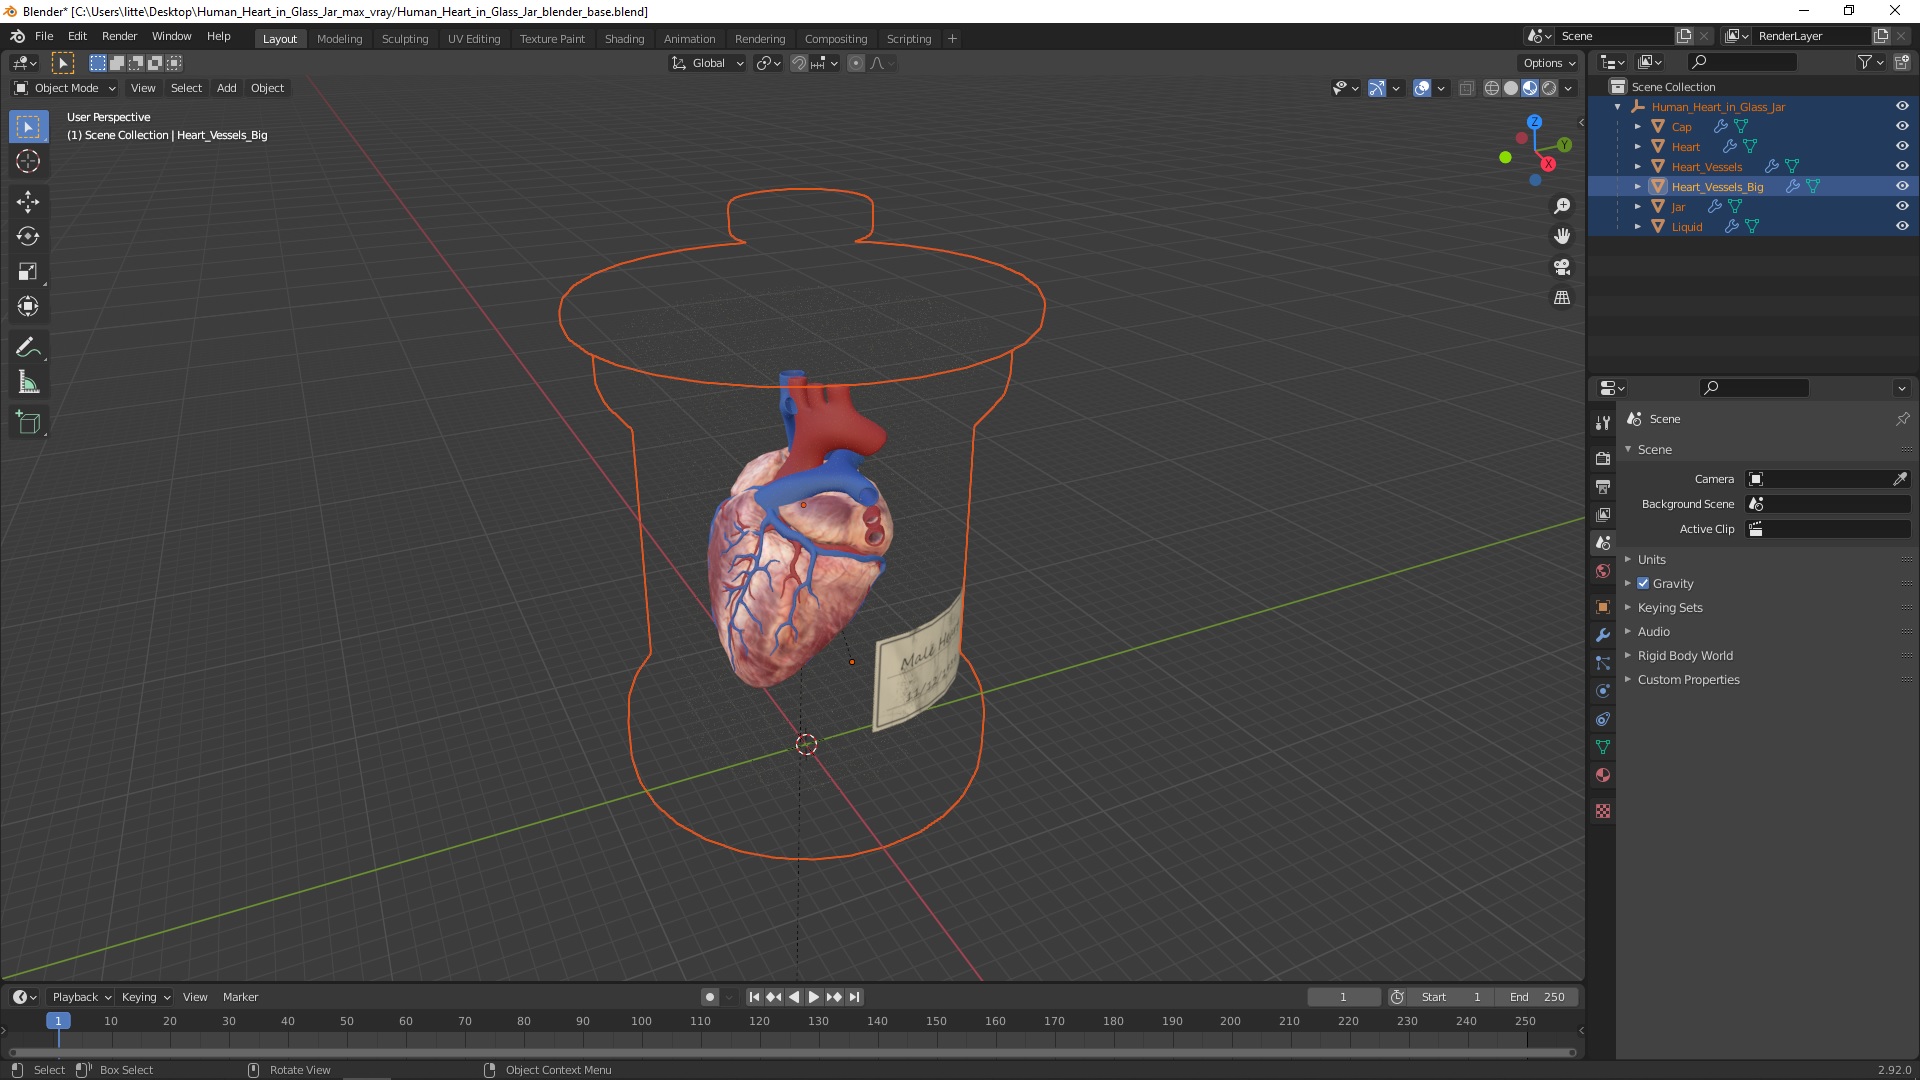Image resolution: width=1920 pixels, height=1080 pixels.
Task: Click the viewport zoom magnifier icon
Action: click(1562, 206)
